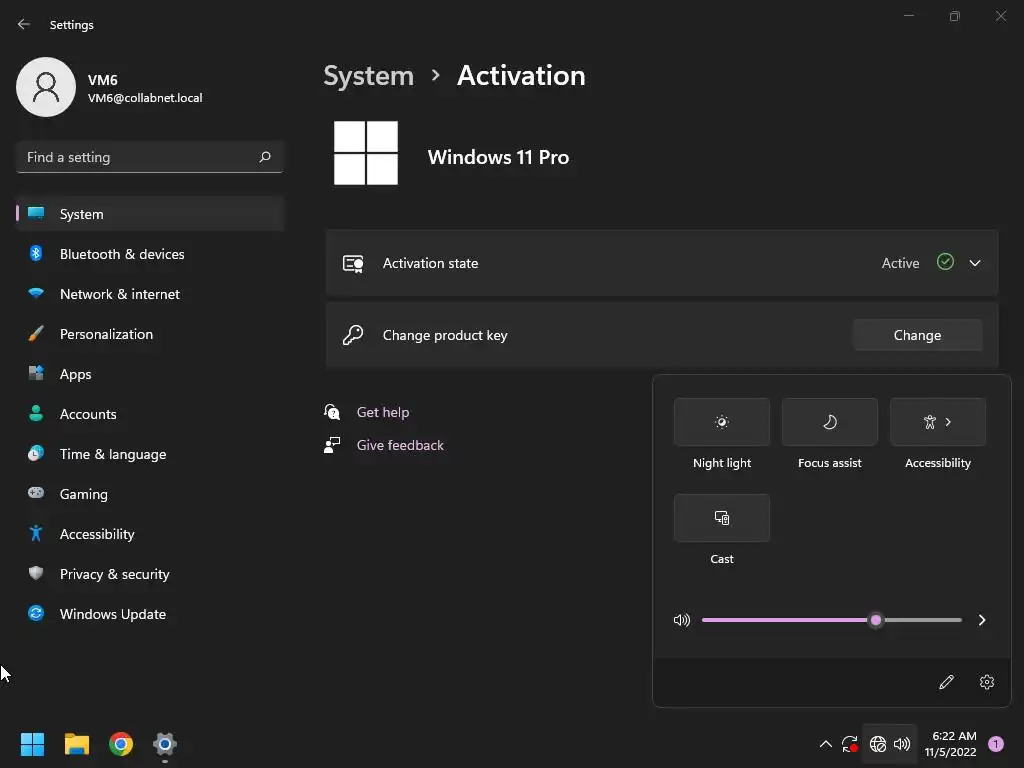
Task: Click the sync tray icon with red dot
Action: pyautogui.click(x=850, y=744)
